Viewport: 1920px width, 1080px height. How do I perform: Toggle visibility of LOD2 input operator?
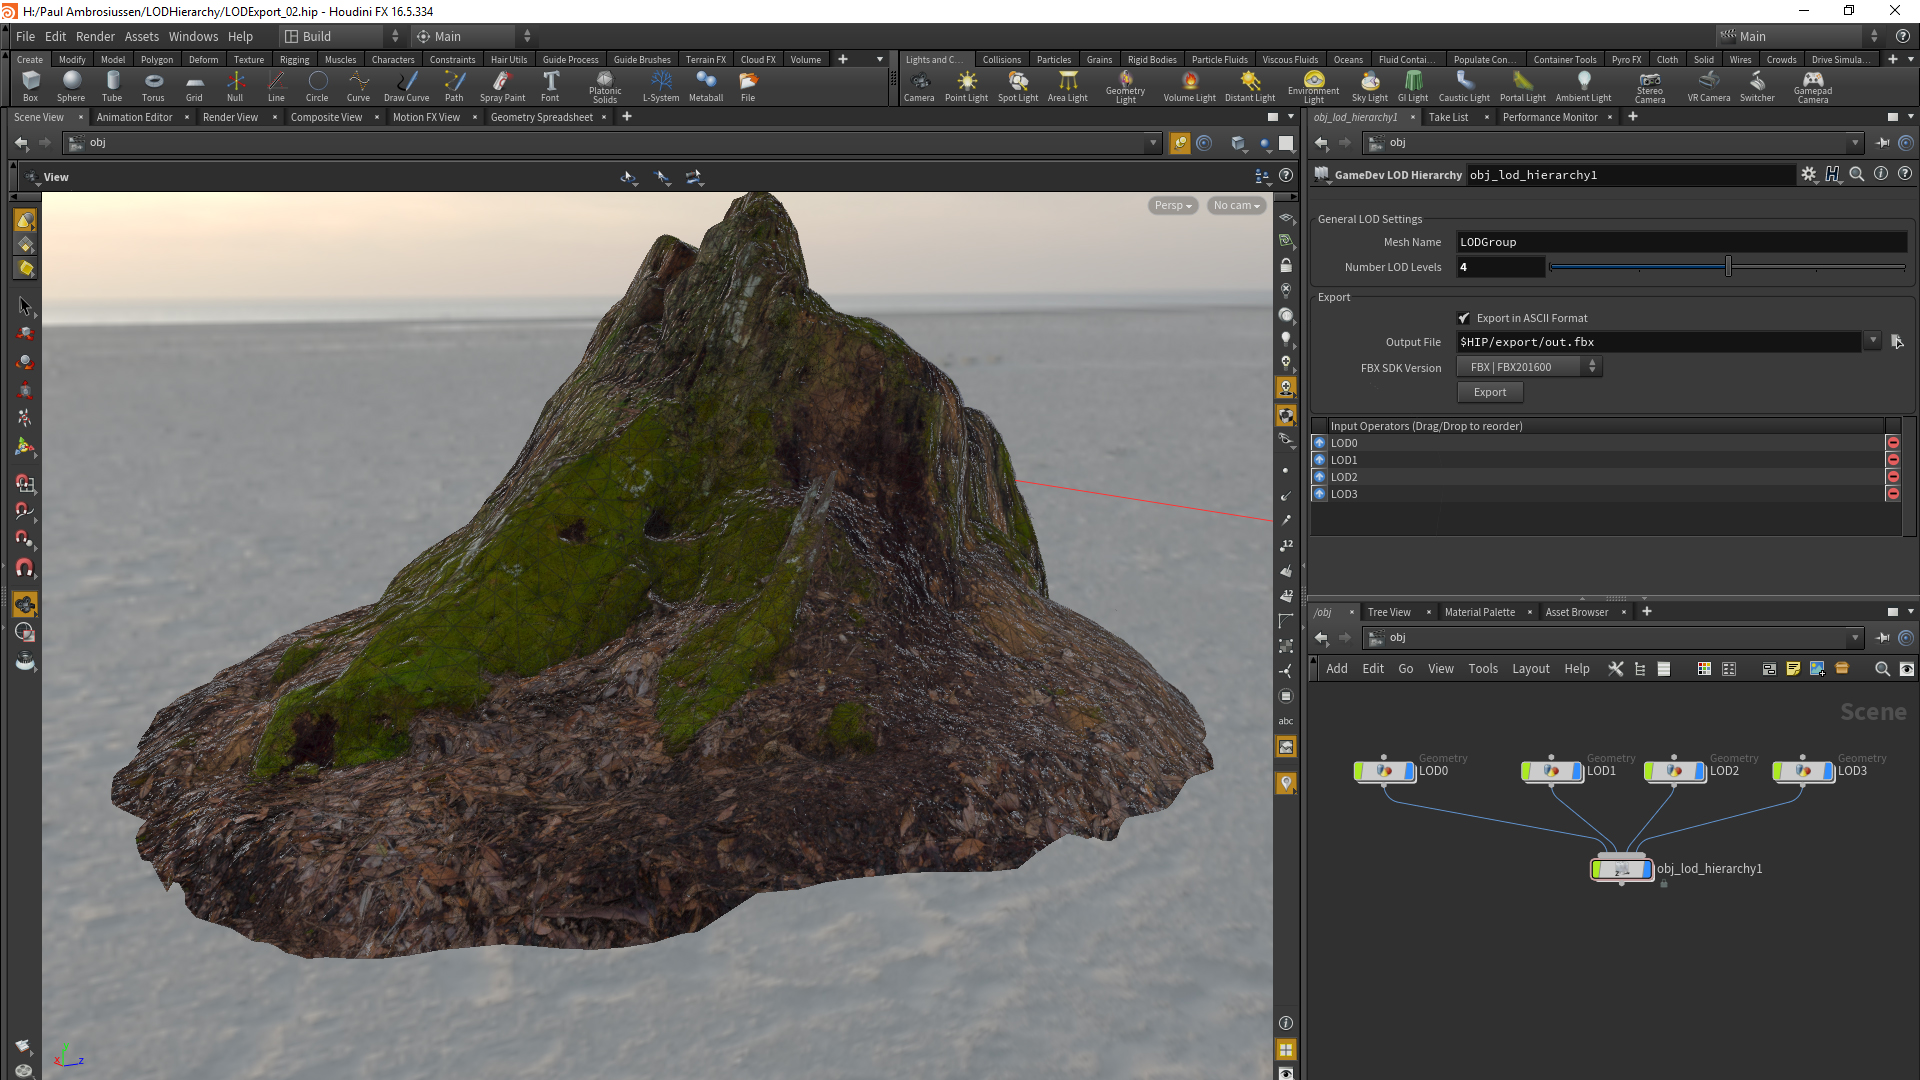(1321, 476)
